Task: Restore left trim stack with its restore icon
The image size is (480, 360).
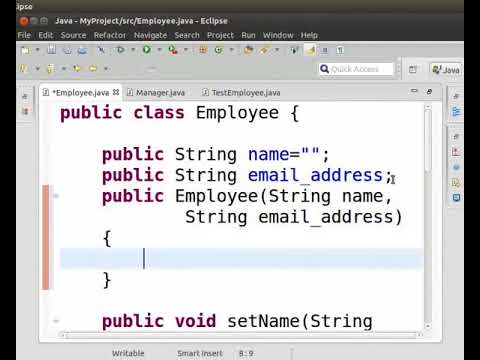Action: click(25, 96)
